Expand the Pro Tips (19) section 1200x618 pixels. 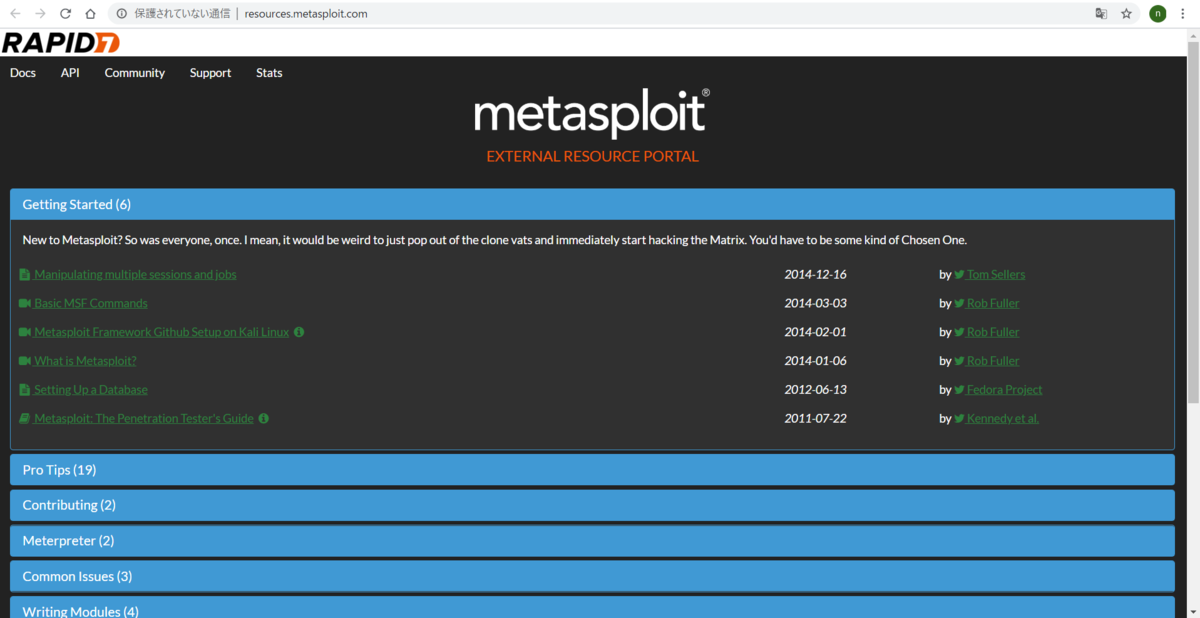tap(592, 470)
